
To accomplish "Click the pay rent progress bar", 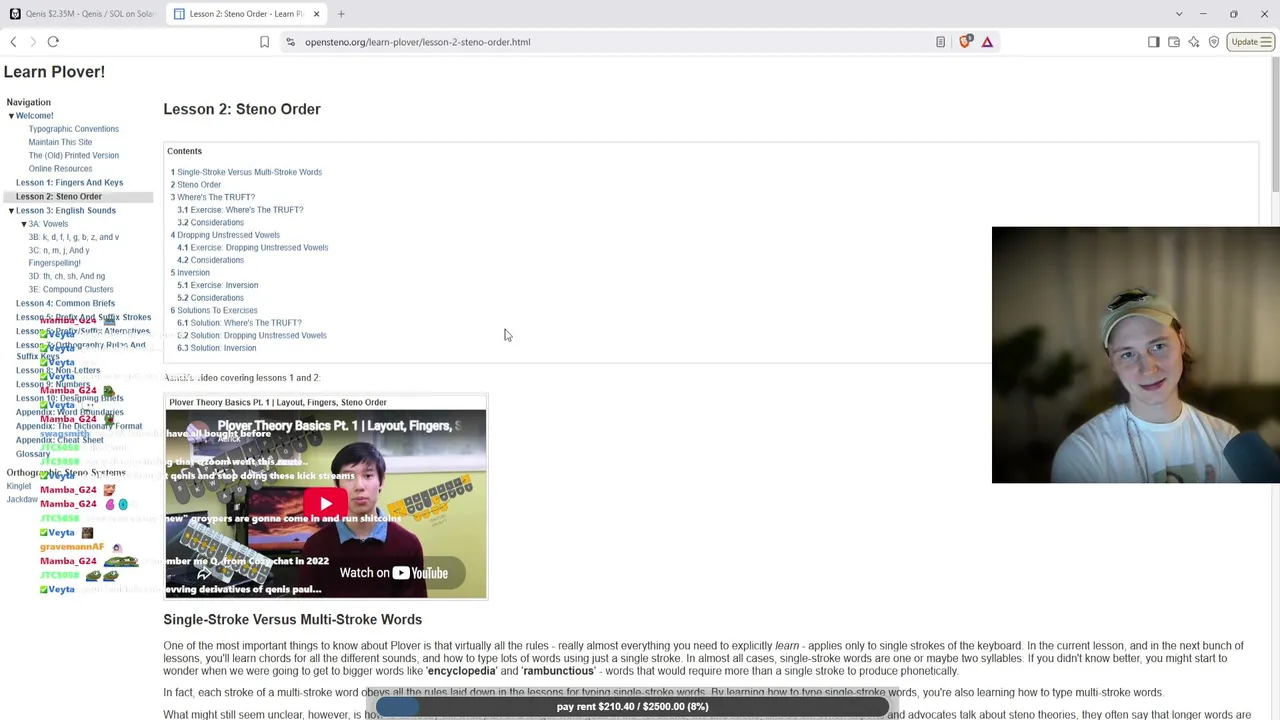I will coord(632,707).
